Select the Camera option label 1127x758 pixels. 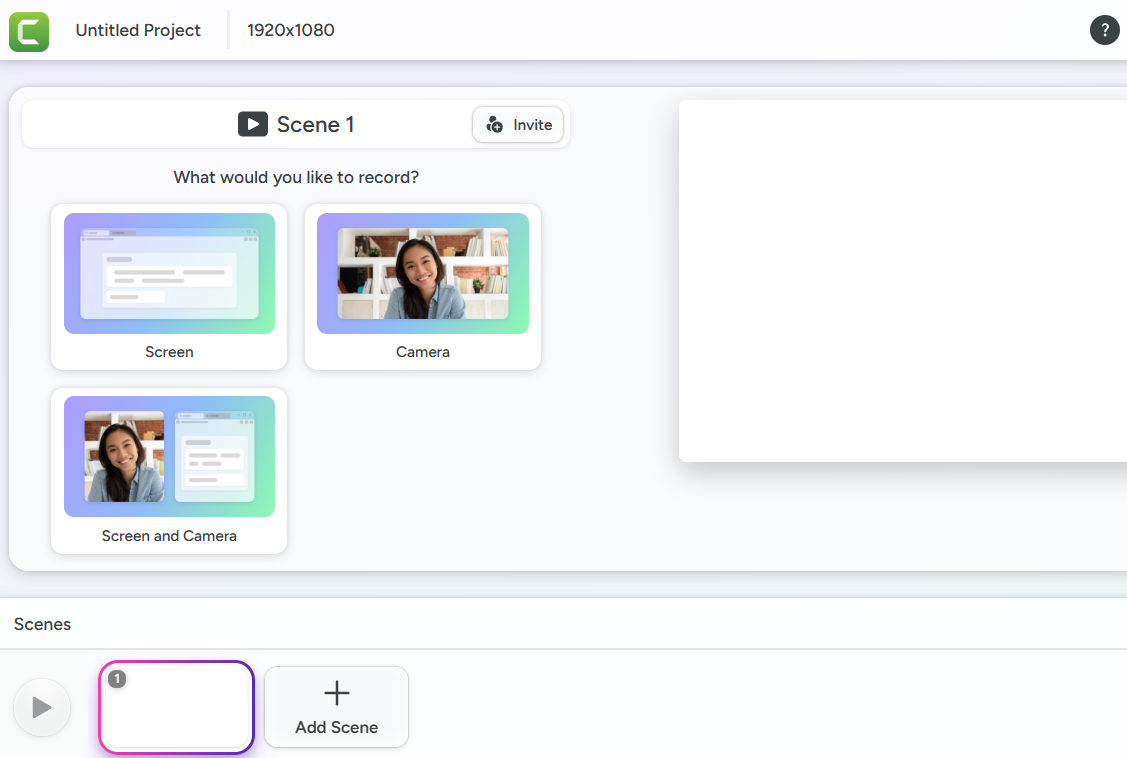pyautogui.click(x=422, y=352)
